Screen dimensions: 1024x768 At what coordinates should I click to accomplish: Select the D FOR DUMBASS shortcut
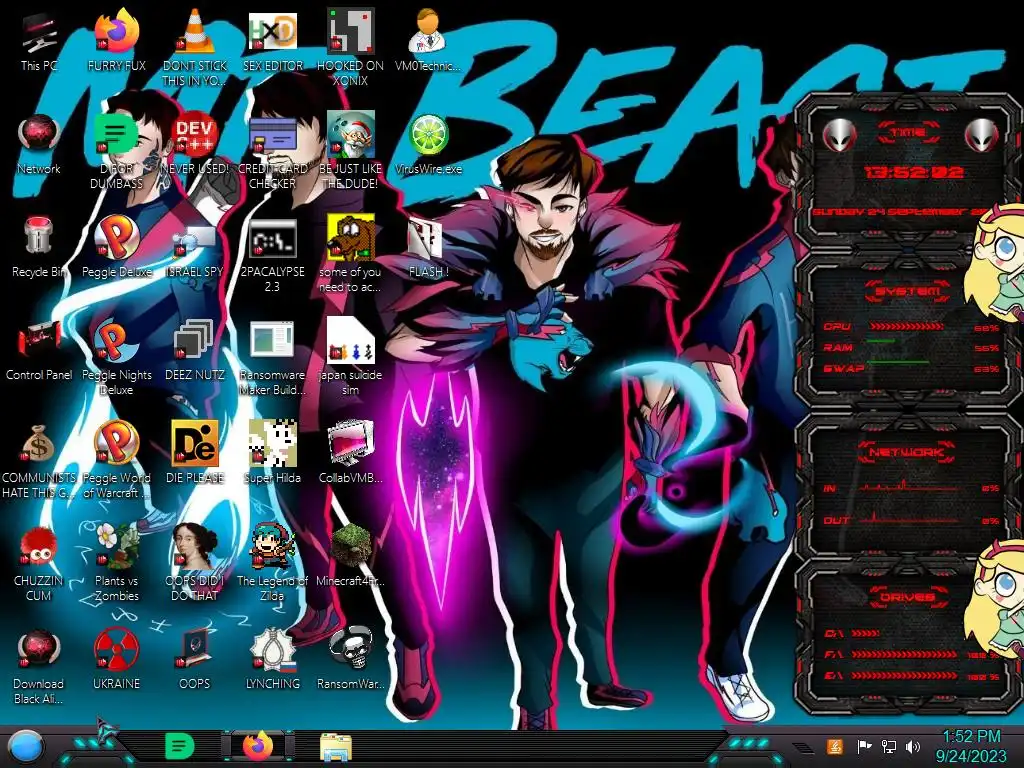(117, 135)
